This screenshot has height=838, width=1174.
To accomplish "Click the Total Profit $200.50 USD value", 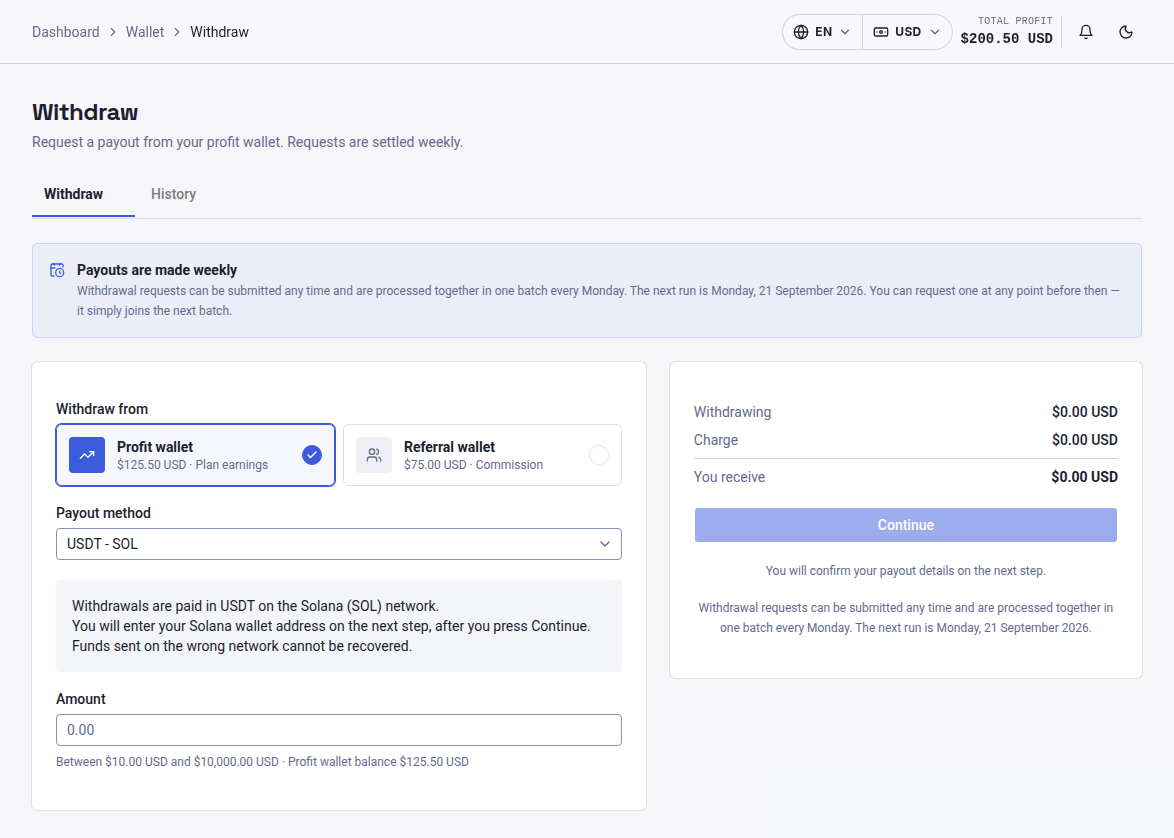I will tap(1006, 38).
